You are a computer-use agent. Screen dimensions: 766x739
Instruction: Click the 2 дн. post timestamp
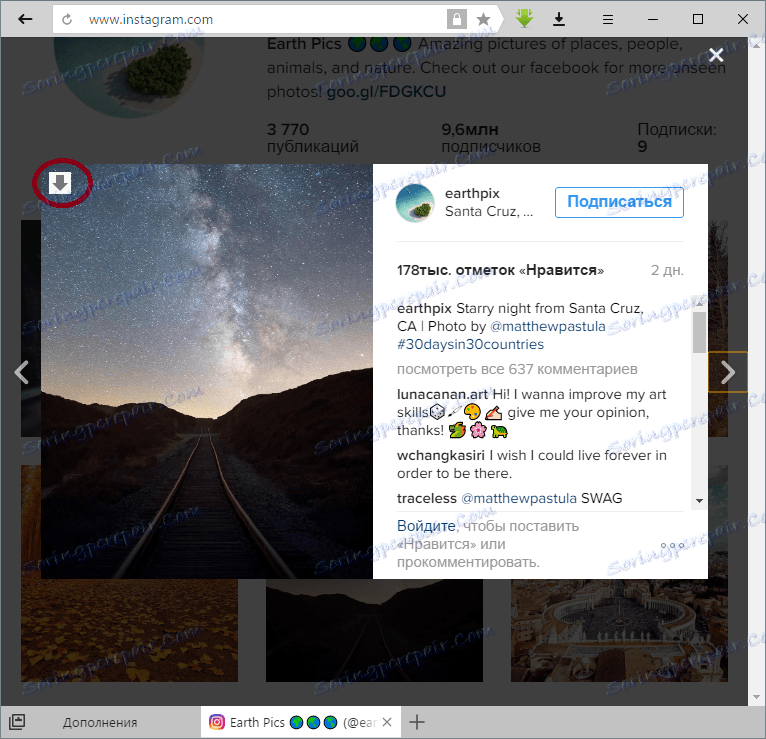pyautogui.click(x=667, y=270)
